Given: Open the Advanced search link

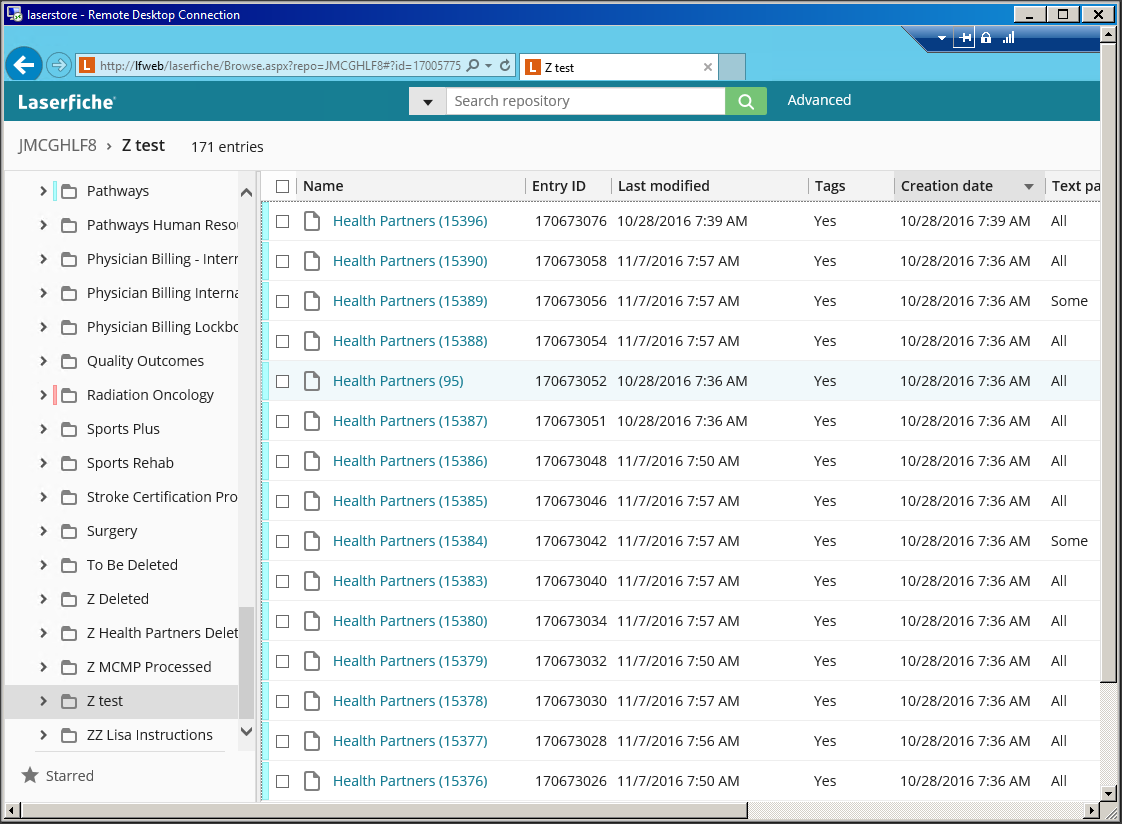Looking at the screenshot, I should click(819, 100).
